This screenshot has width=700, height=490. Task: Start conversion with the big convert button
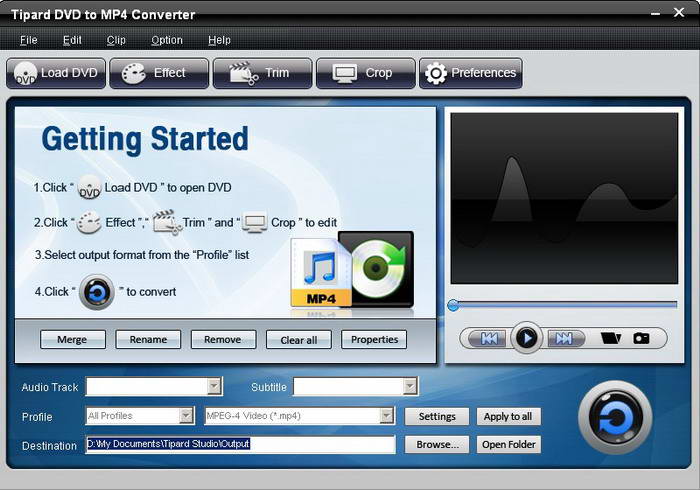[616, 418]
